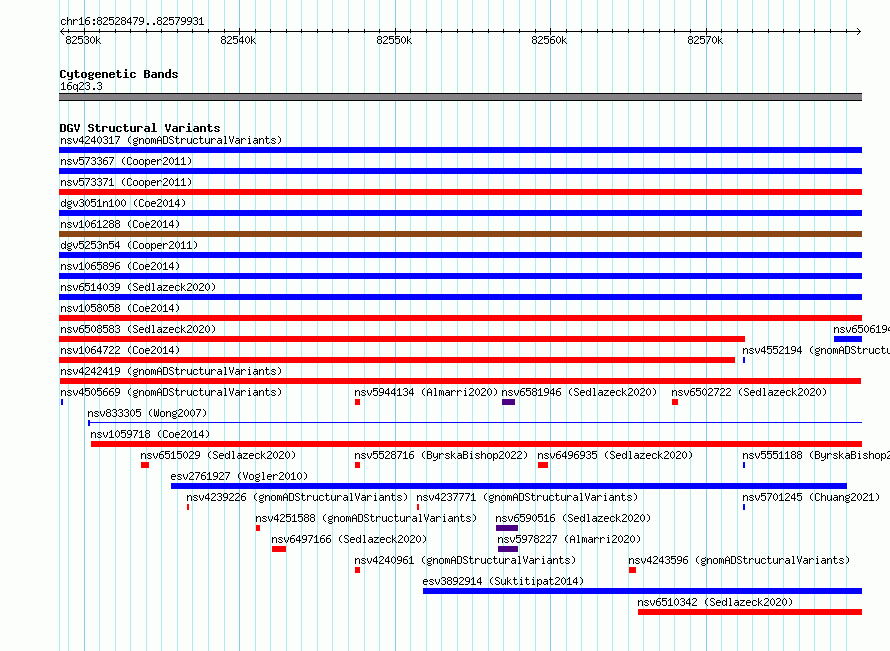Viewport: 890px width, 651px height.
Task: Select the nsv4243596 gnomAD red marker
Action: coord(632,570)
